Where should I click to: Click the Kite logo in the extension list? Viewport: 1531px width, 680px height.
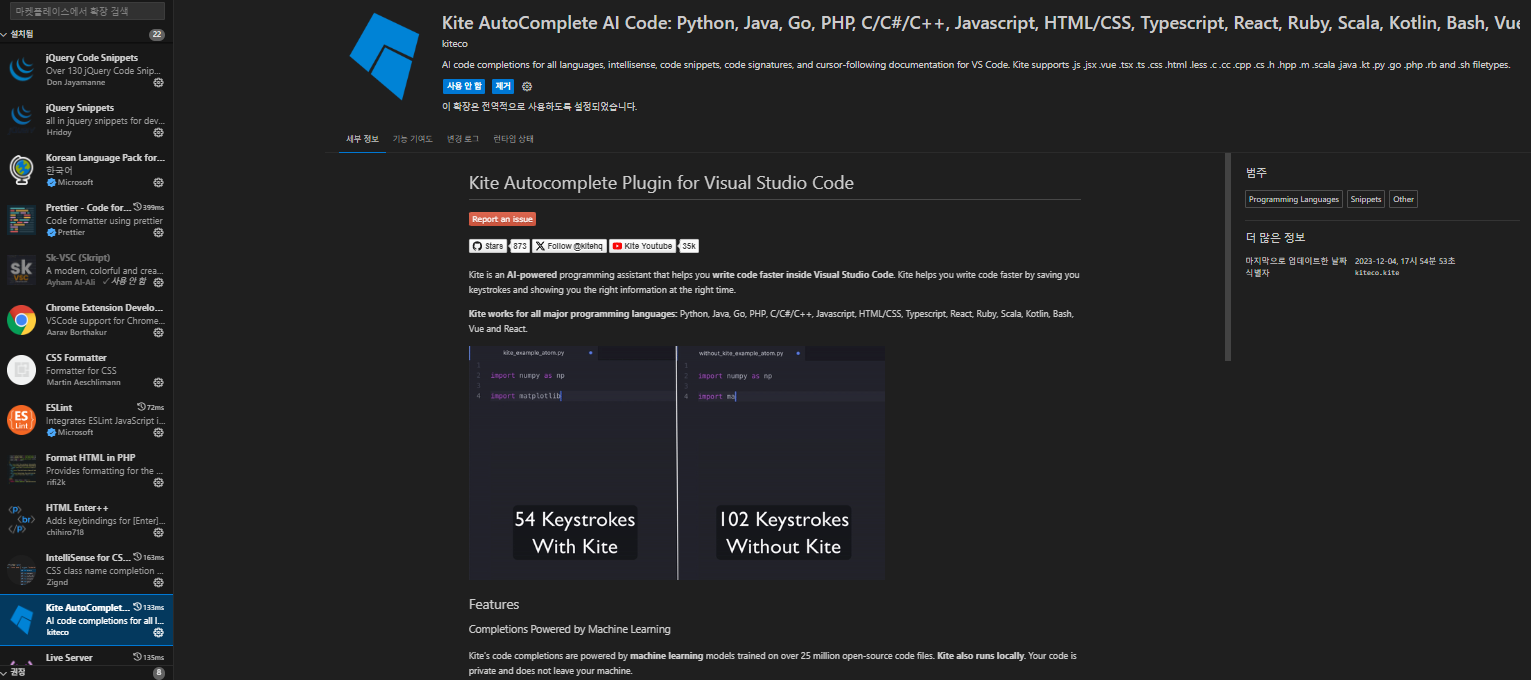[22, 620]
